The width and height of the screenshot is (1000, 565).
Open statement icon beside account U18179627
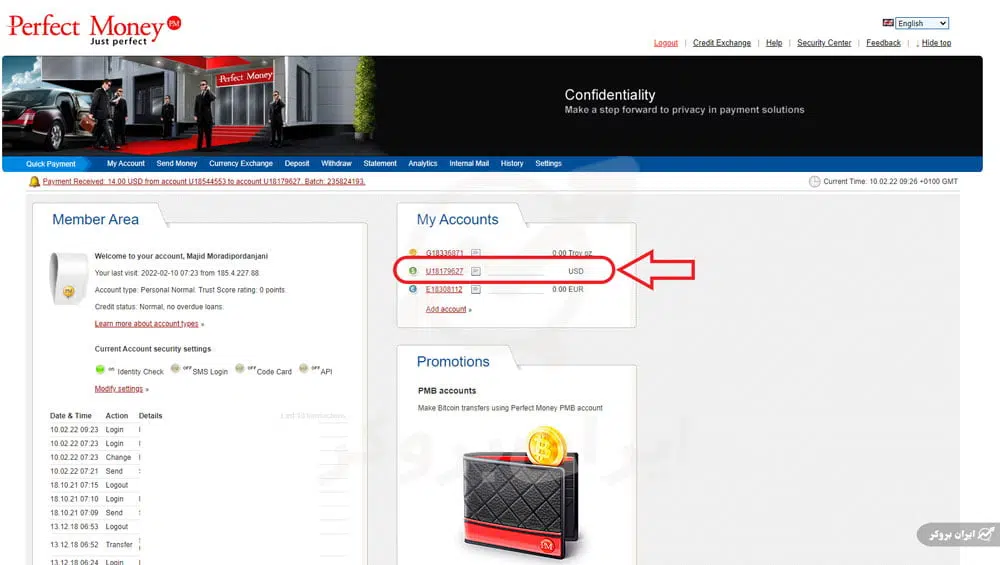click(x=476, y=271)
